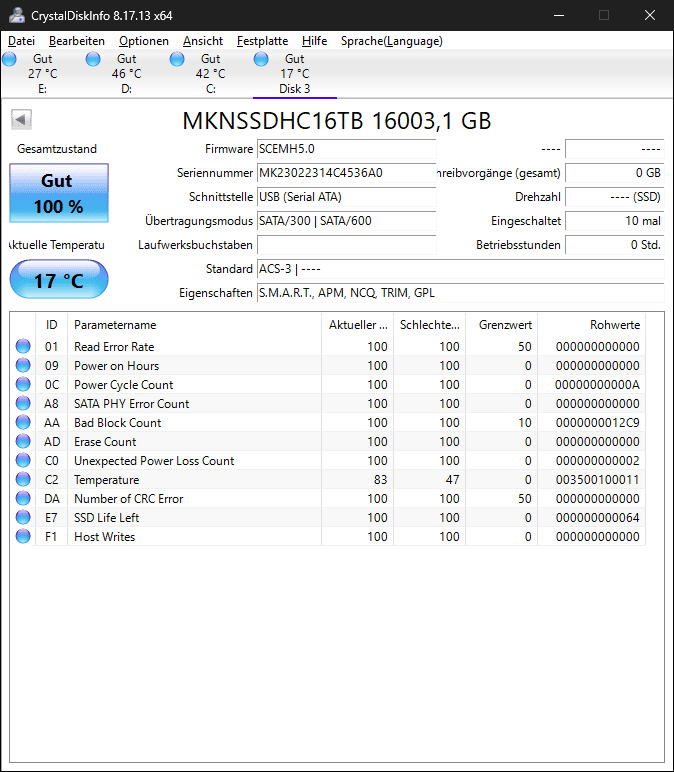Click the CrystalDiskInfo app icon in title bar
Image resolution: width=674 pixels, height=772 pixels.
17,15
